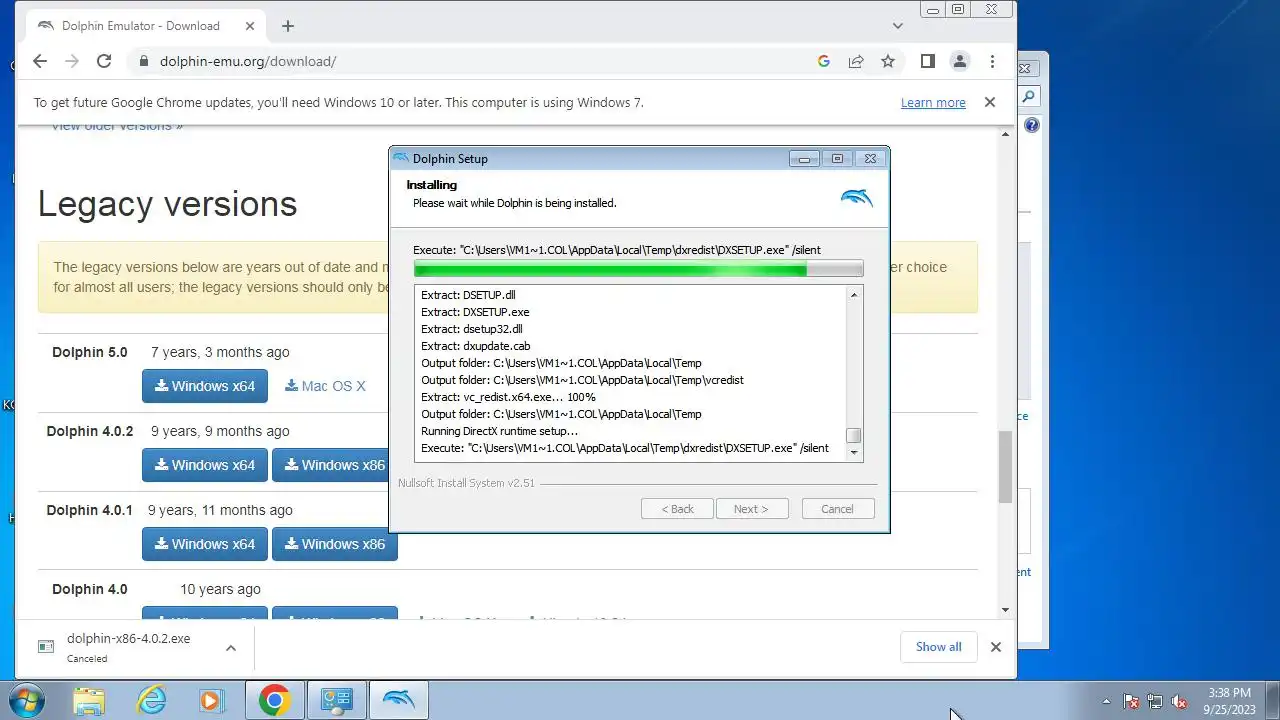Open Chrome profile avatar
The image size is (1280, 720).
pyautogui.click(x=960, y=61)
